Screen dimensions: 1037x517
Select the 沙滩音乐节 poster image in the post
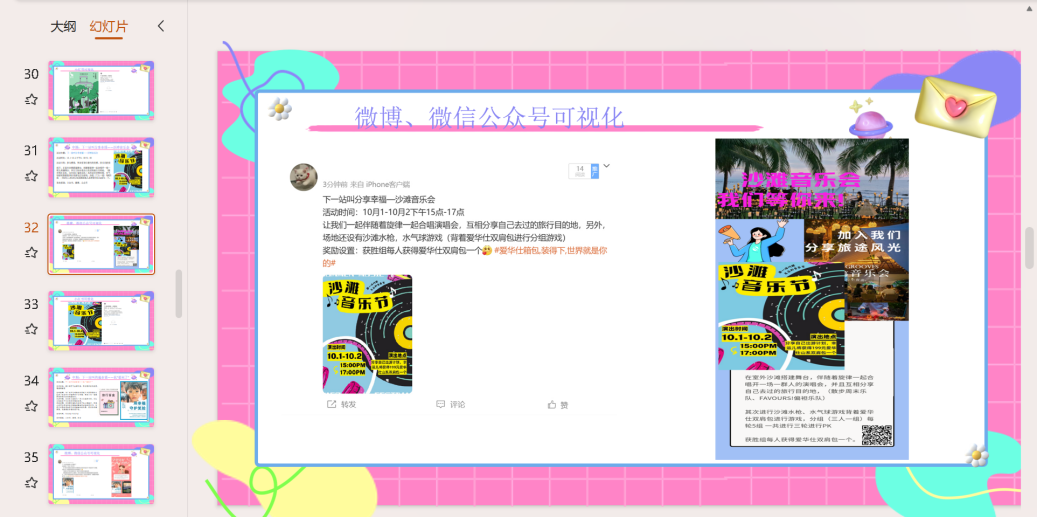(x=368, y=334)
